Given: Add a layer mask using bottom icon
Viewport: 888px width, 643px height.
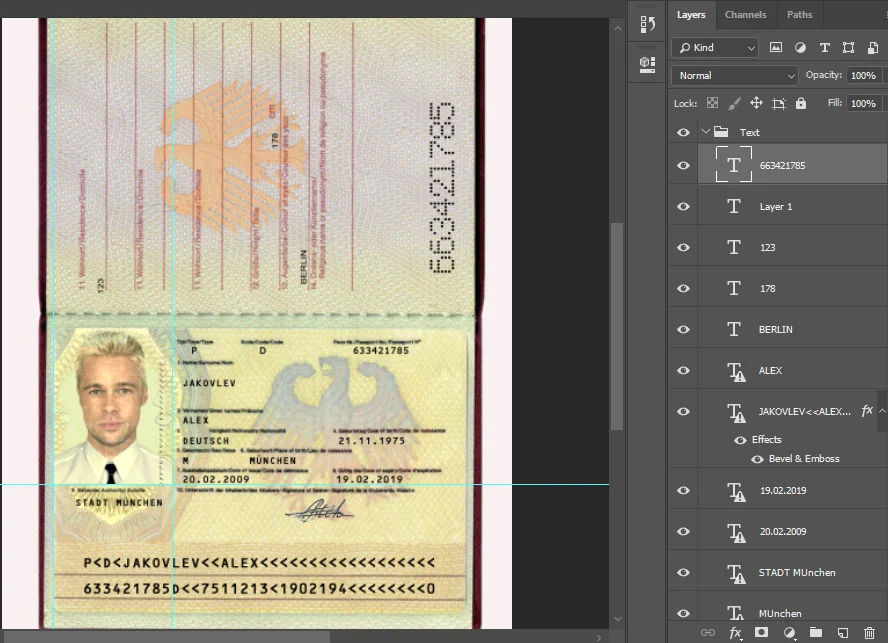Looking at the screenshot, I should pyautogui.click(x=762, y=632).
